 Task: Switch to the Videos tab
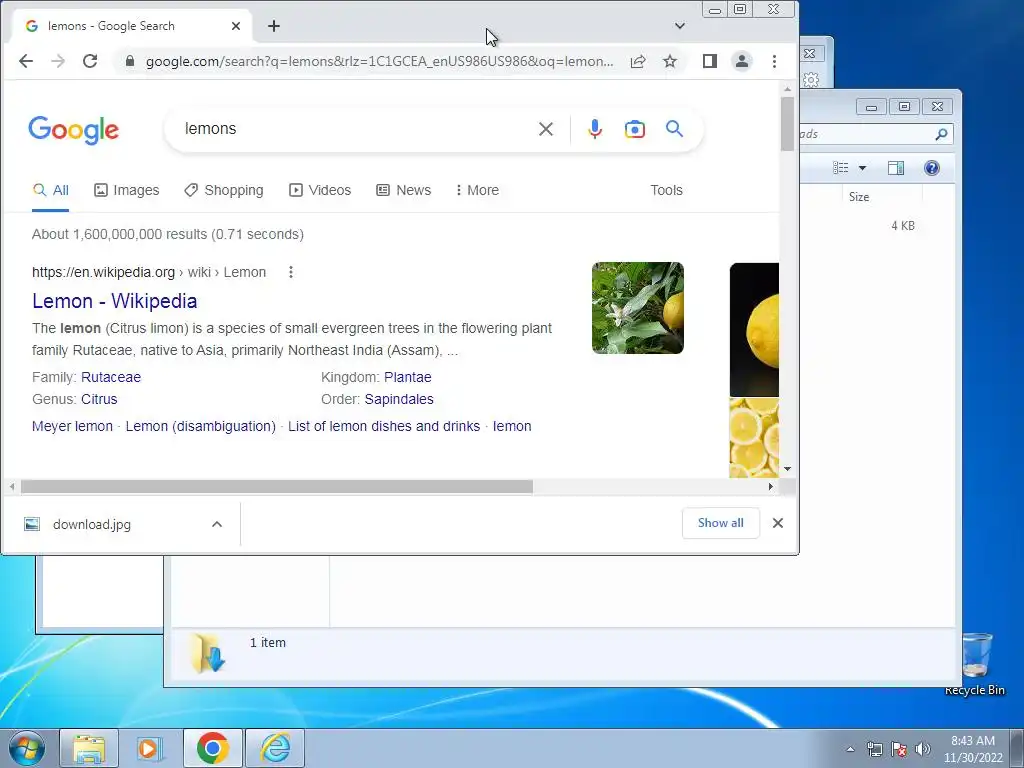(320, 190)
